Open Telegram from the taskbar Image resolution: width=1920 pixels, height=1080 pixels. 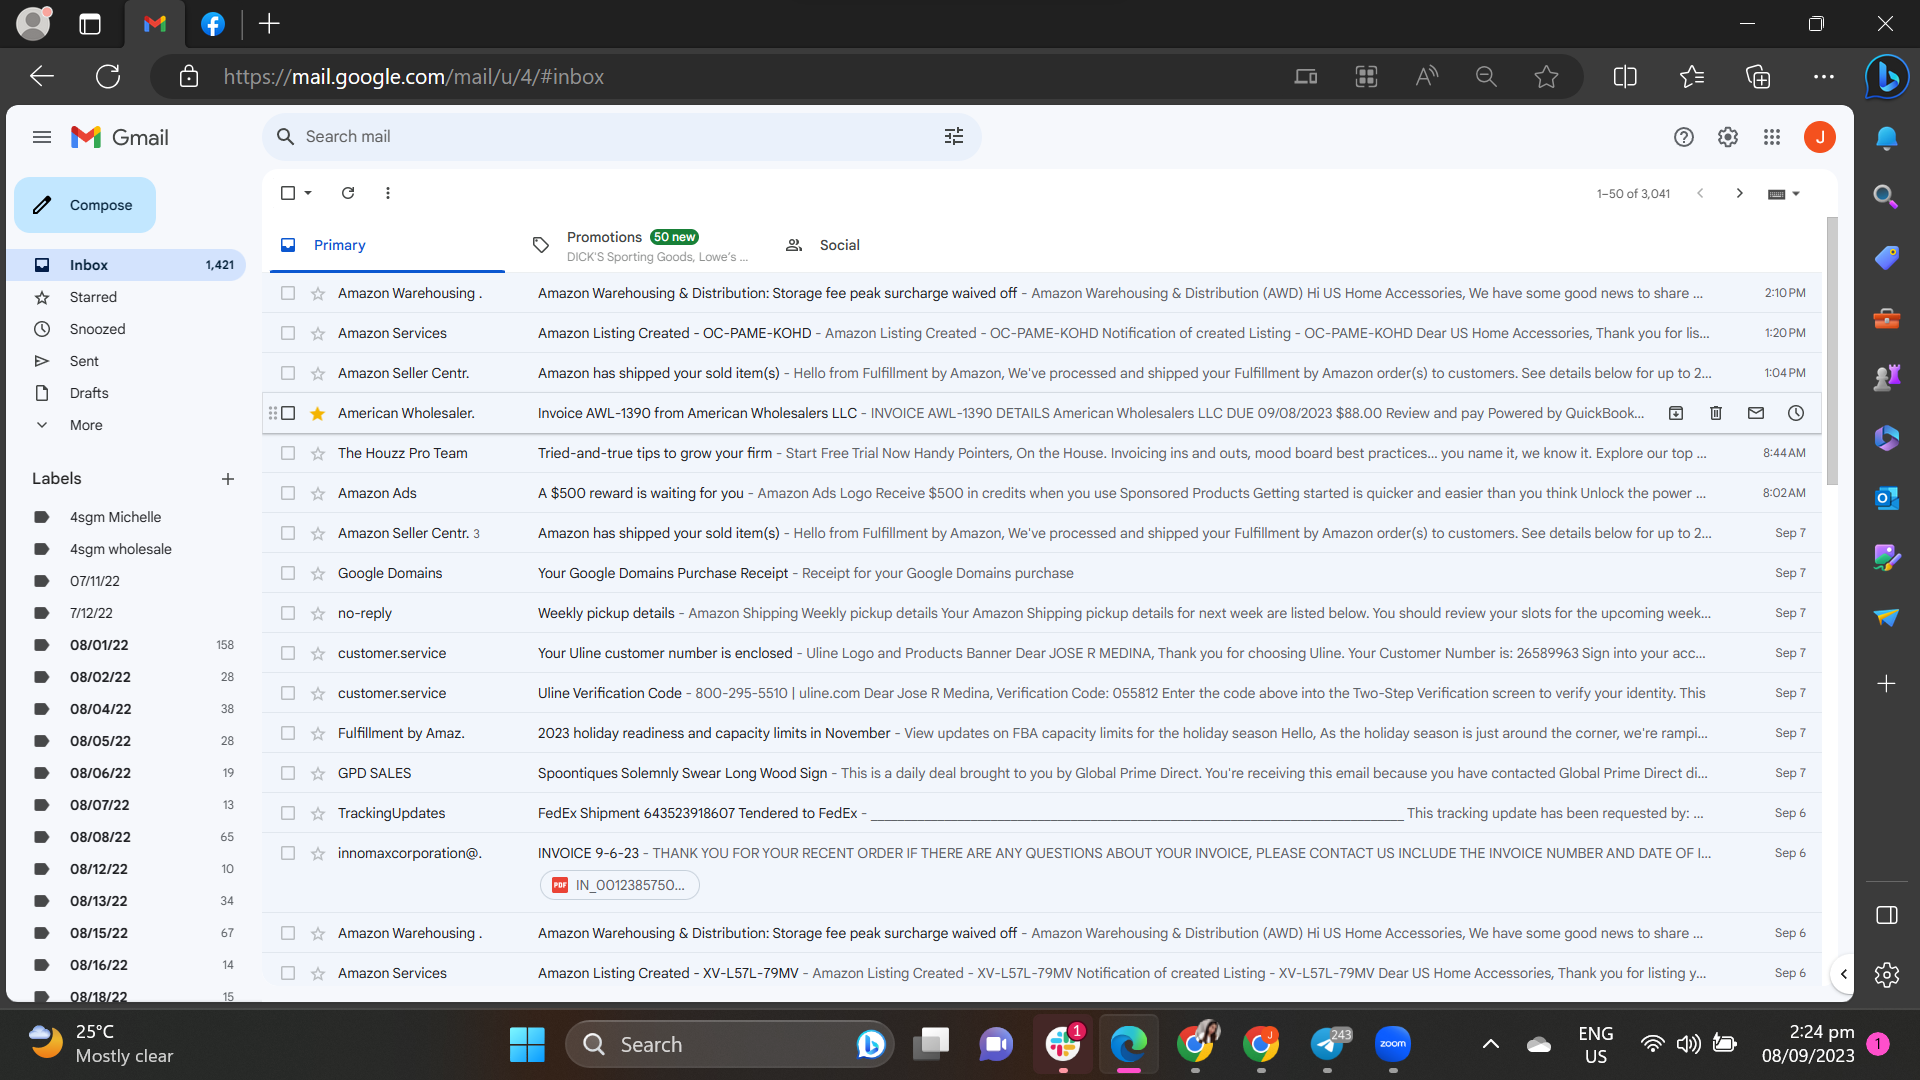point(1328,1044)
